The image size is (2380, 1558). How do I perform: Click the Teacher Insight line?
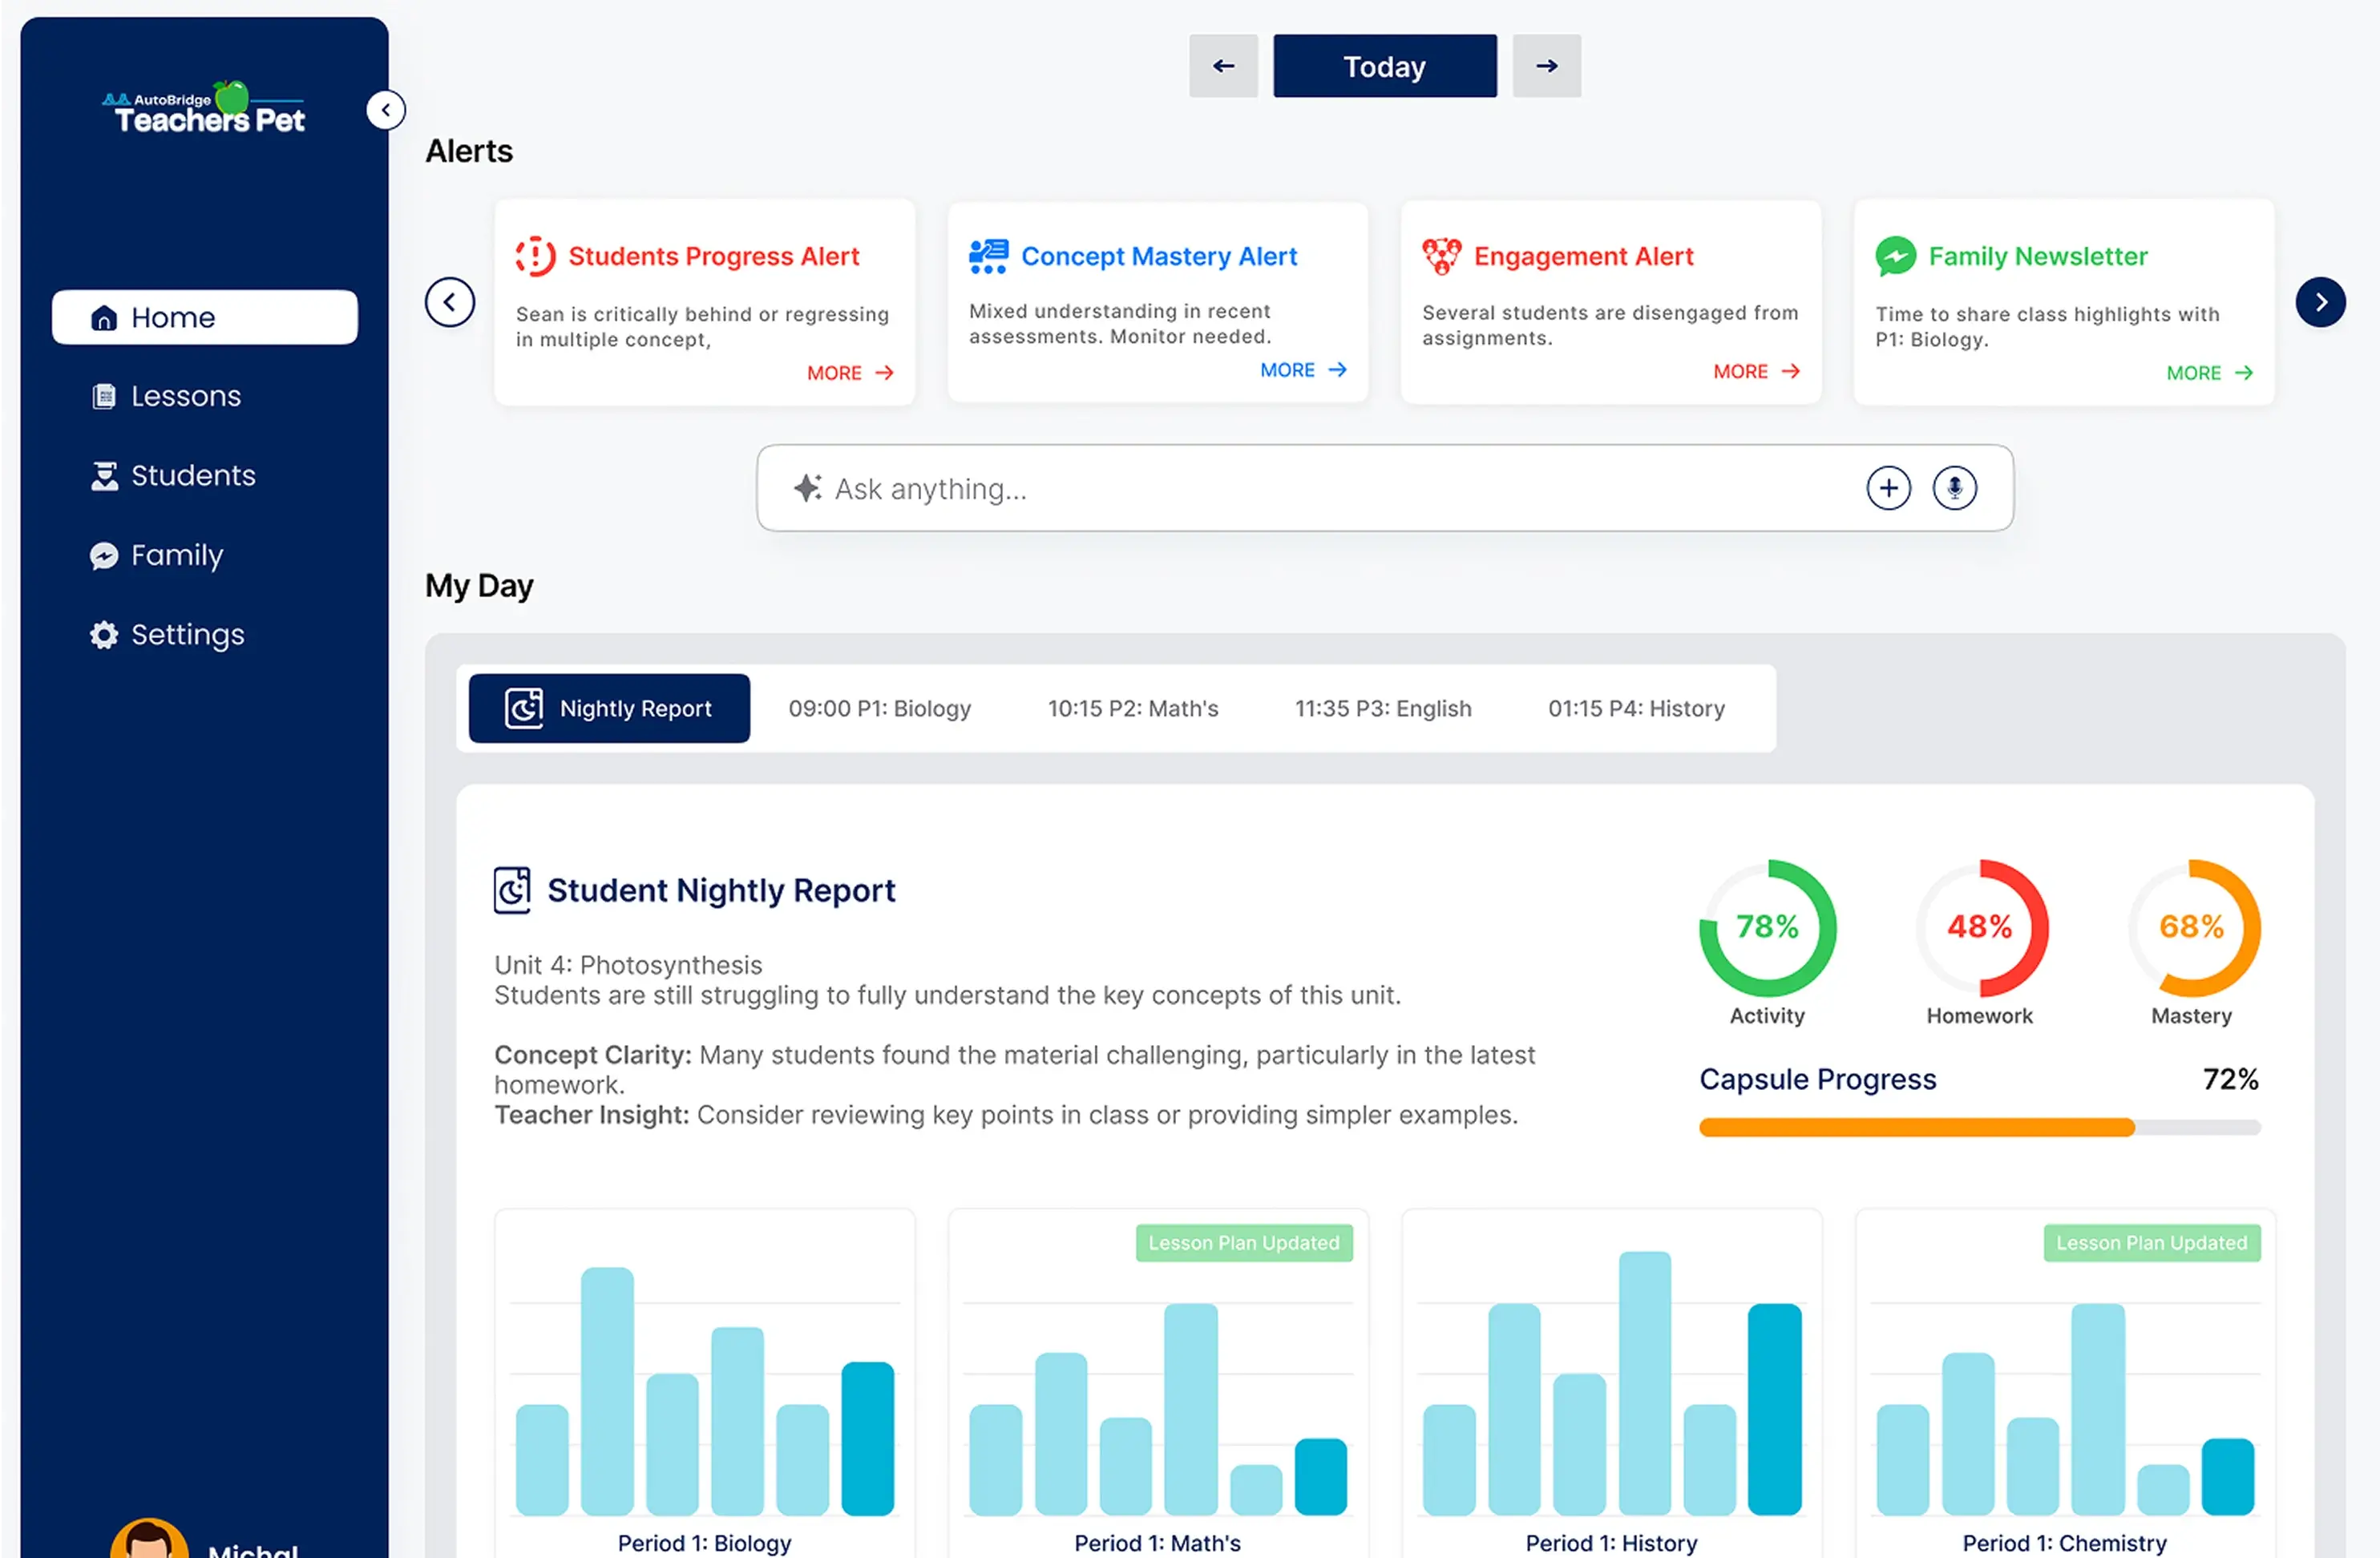(x=1006, y=1115)
